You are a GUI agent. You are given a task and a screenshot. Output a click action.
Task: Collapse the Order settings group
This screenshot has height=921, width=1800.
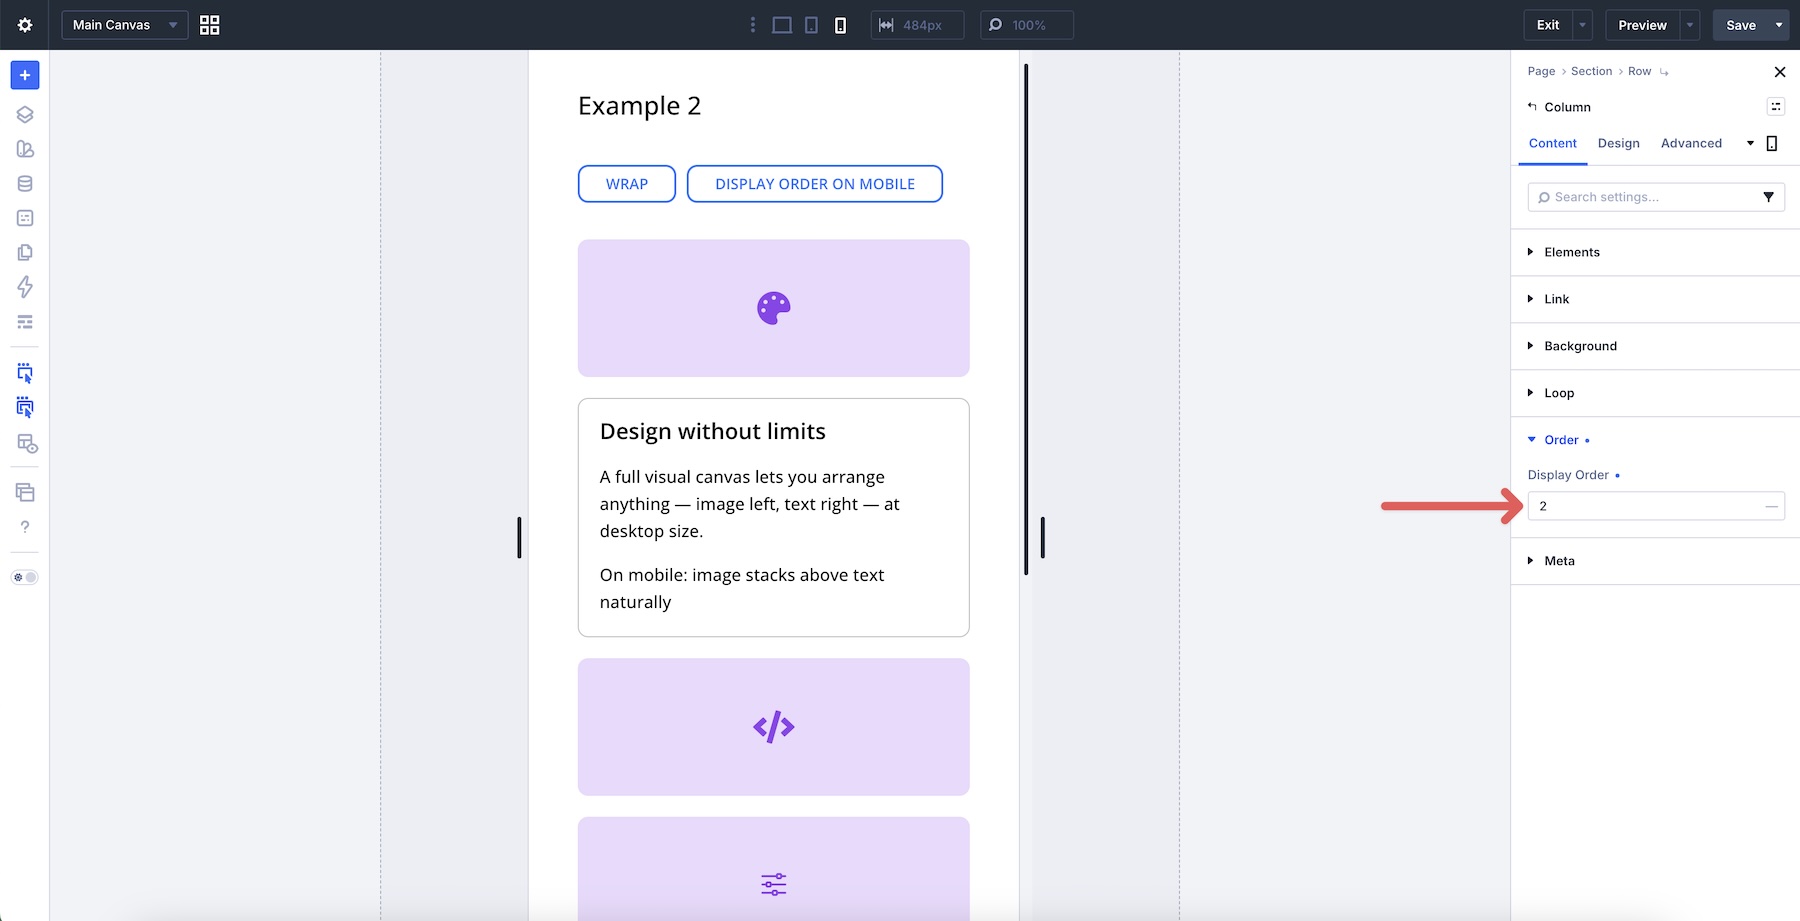pyautogui.click(x=1655, y=440)
